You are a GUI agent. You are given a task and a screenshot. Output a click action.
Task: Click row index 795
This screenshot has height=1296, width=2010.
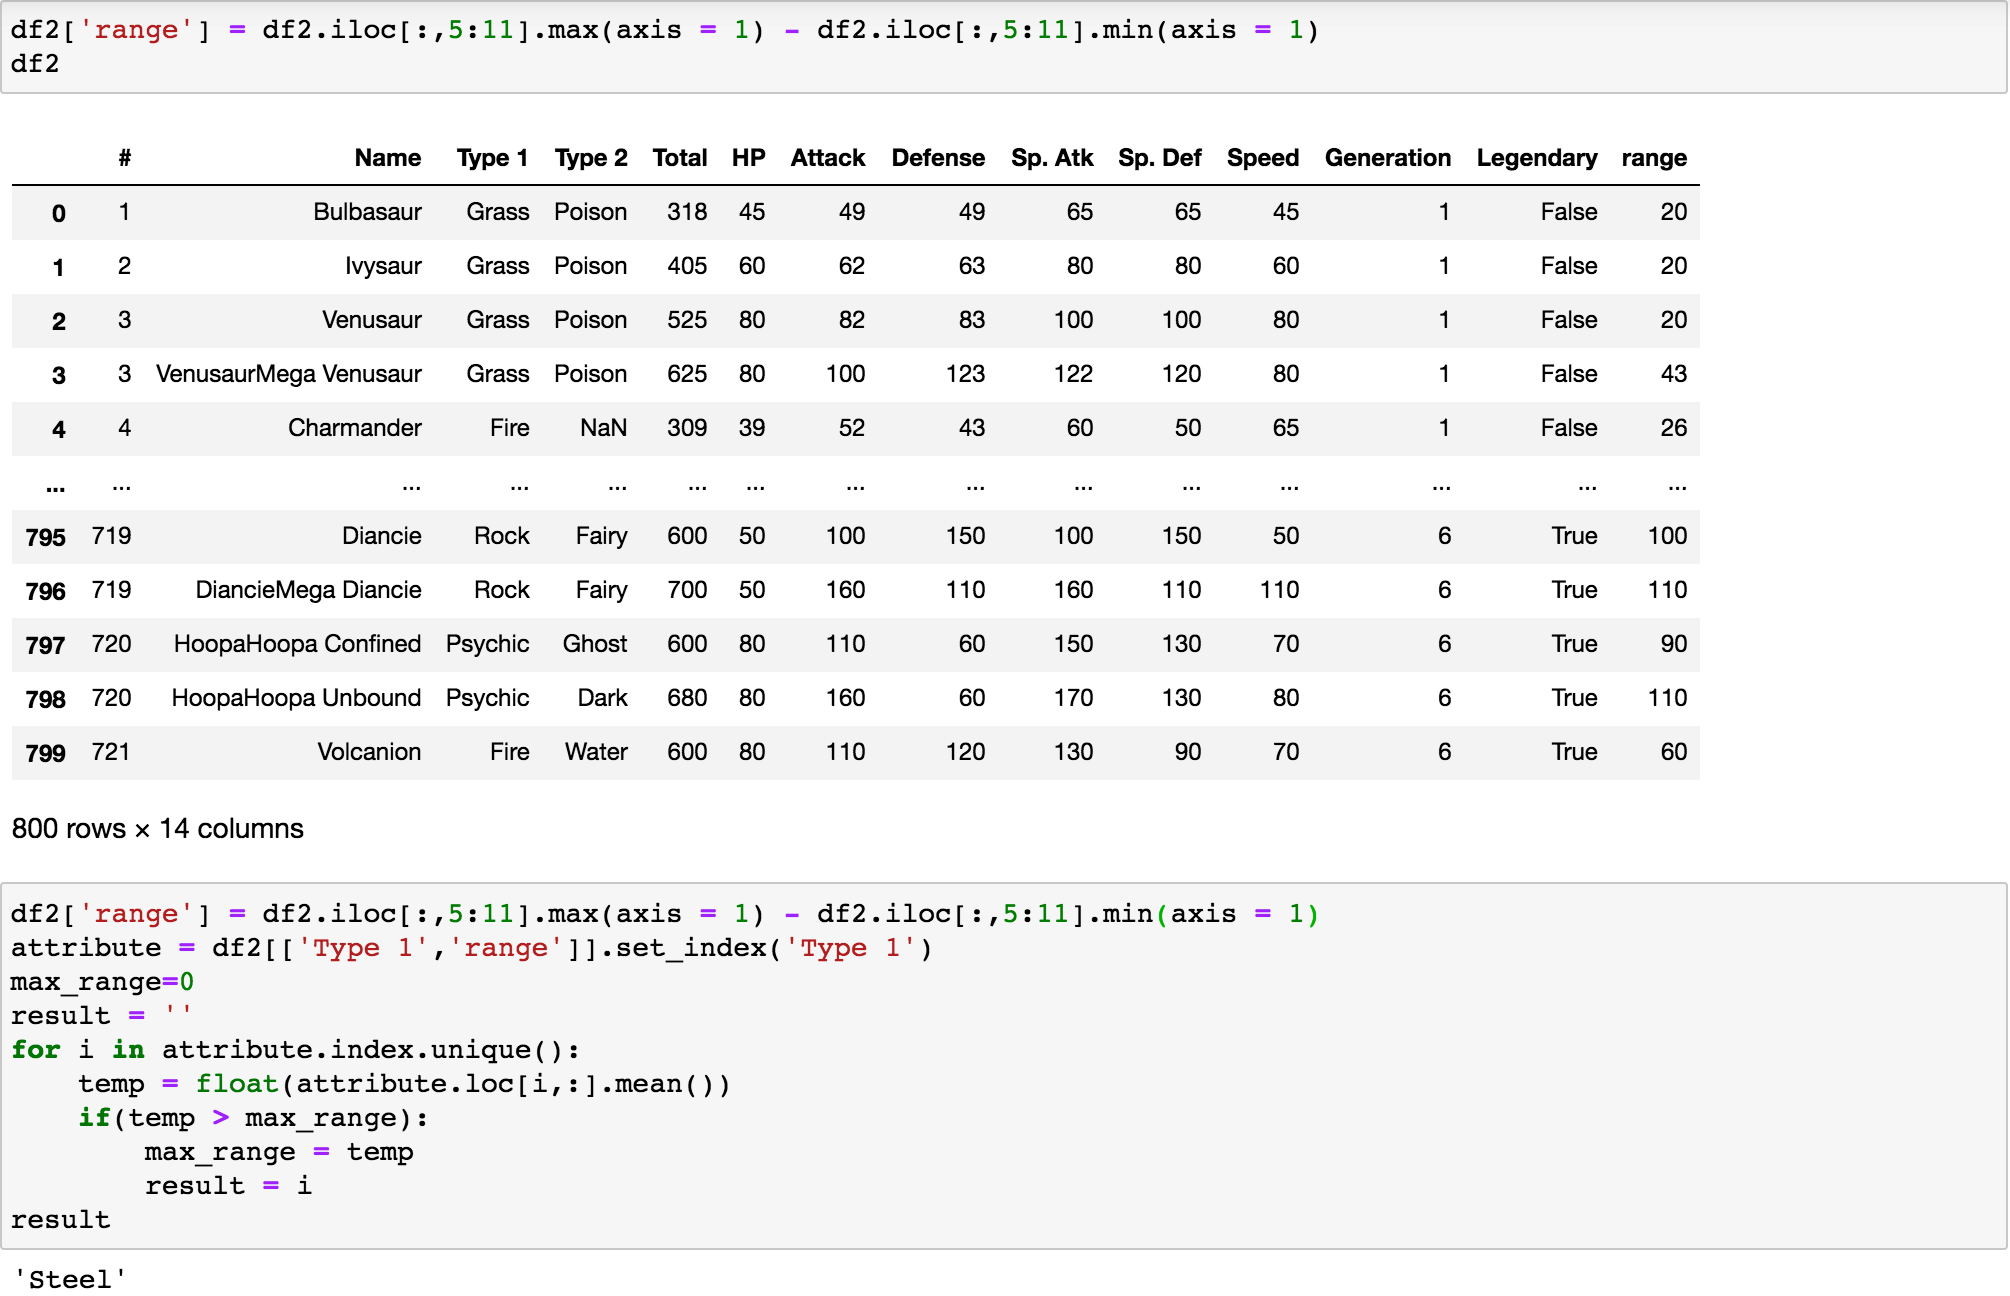pos(45,537)
